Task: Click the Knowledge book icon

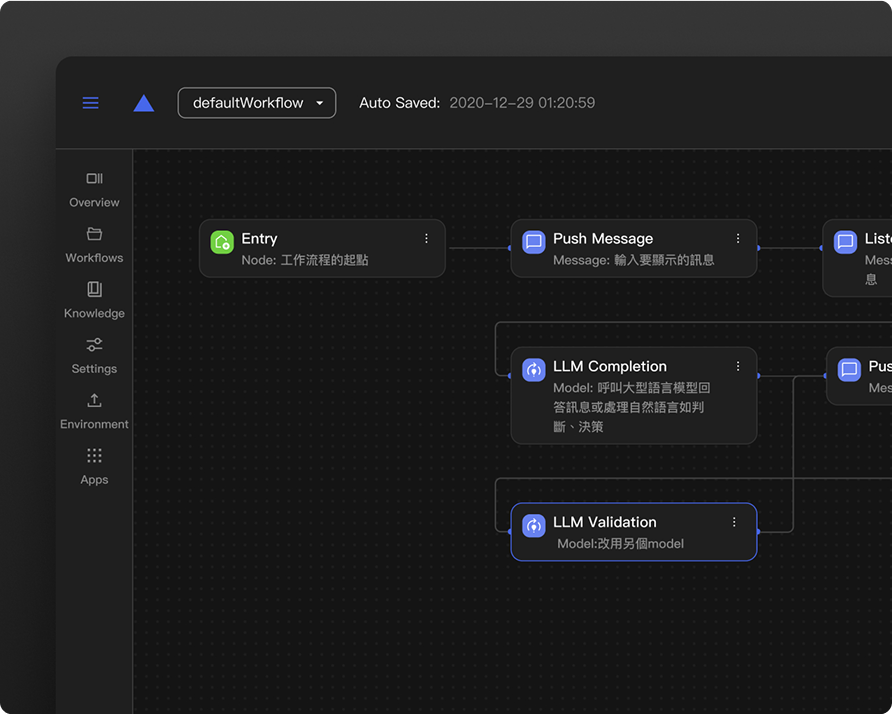Action: 94,289
